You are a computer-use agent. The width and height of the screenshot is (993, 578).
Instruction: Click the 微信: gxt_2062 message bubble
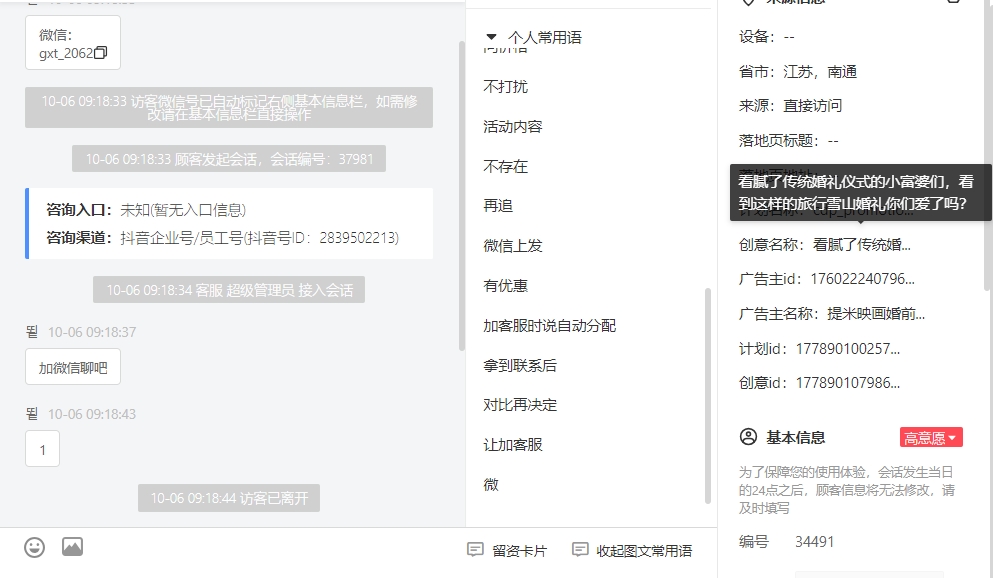click(73, 42)
